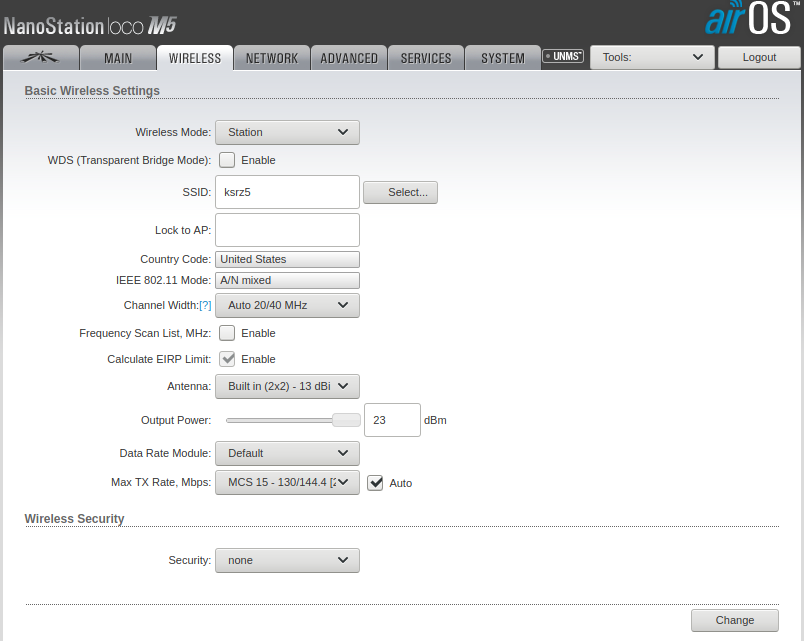
Task: Expand the Tools dropdown menu
Action: click(652, 57)
